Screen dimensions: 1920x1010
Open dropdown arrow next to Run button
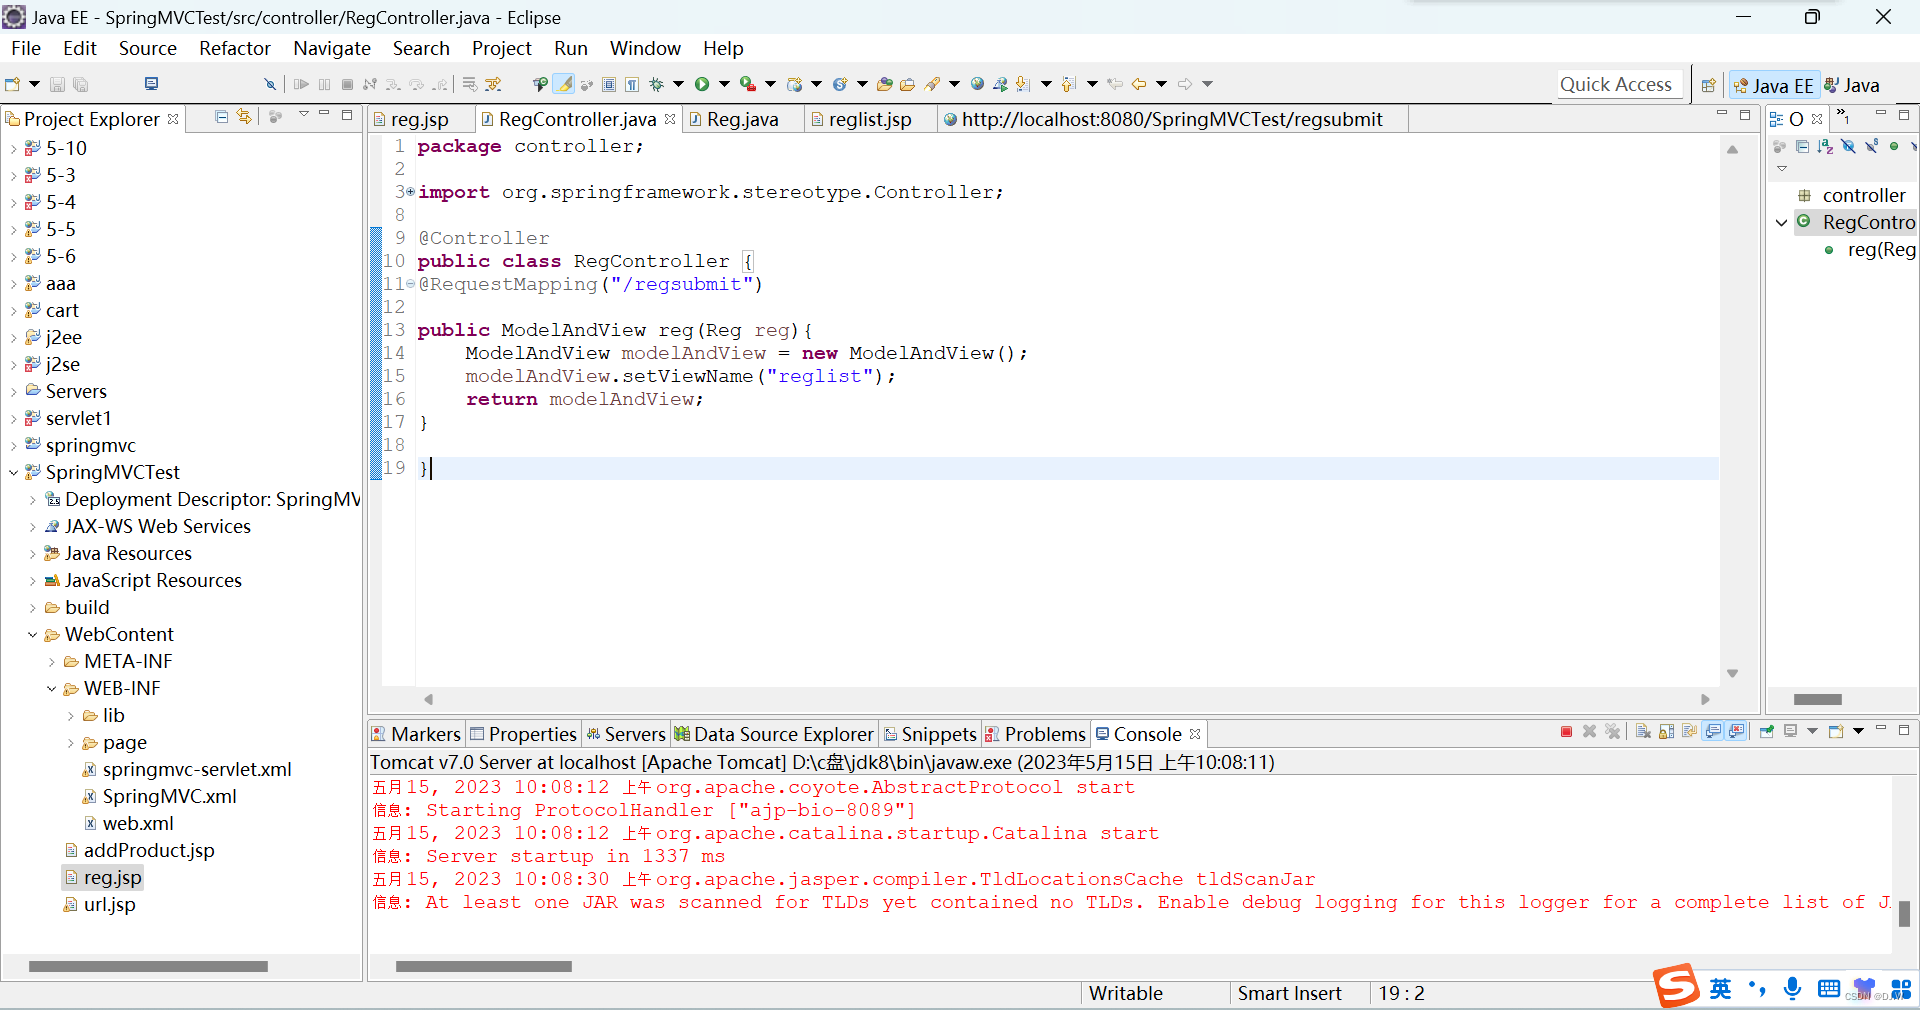pyautogui.click(x=724, y=84)
